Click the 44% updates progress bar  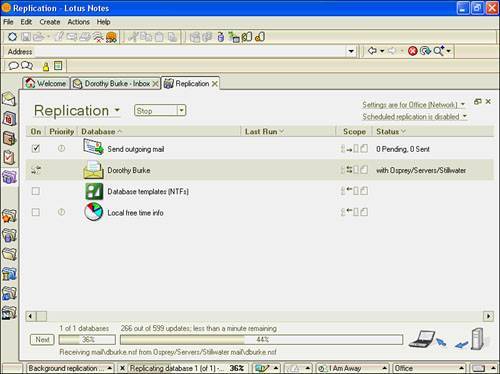[262, 340]
